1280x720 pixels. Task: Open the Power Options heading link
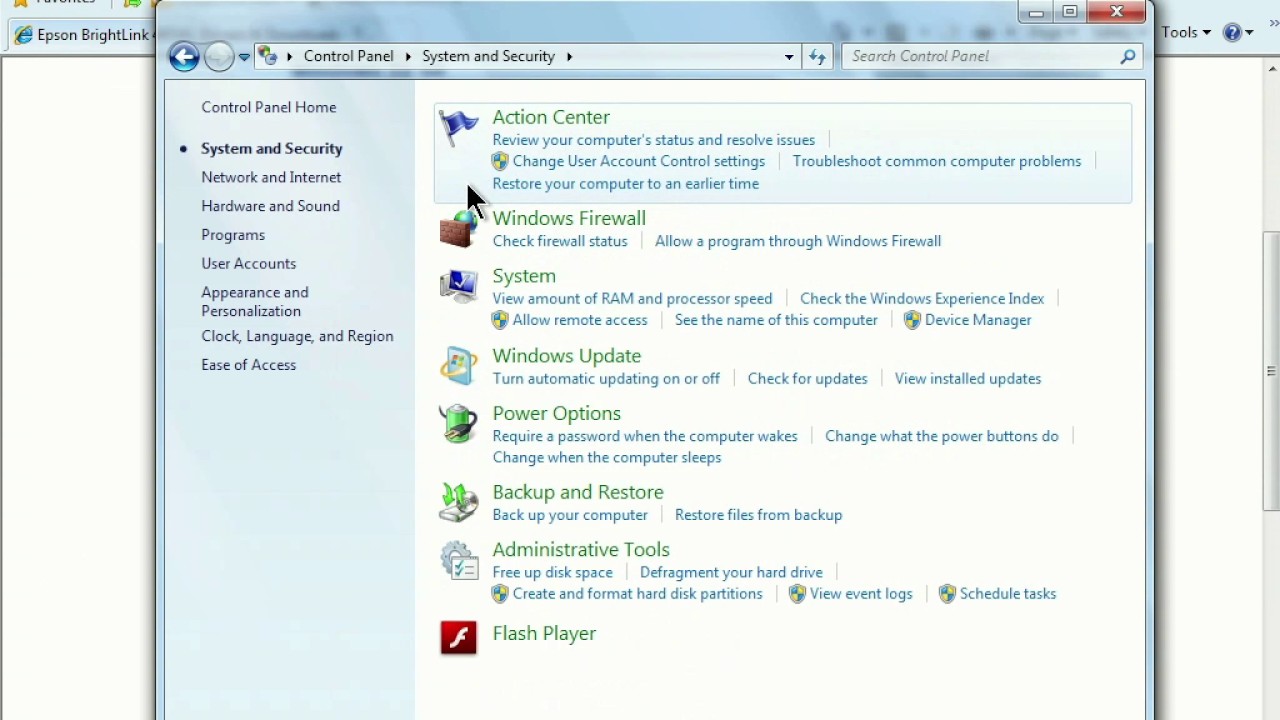[x=557, y=413]
